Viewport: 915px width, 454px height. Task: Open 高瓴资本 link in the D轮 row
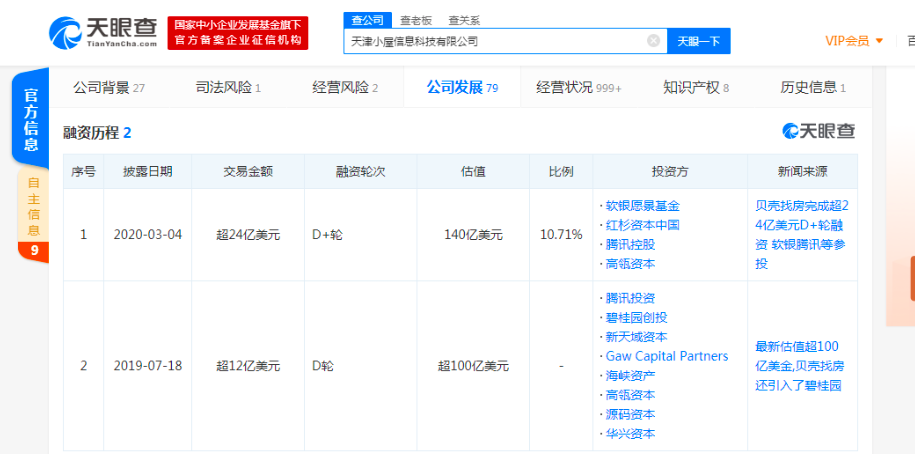pos(630,395)
